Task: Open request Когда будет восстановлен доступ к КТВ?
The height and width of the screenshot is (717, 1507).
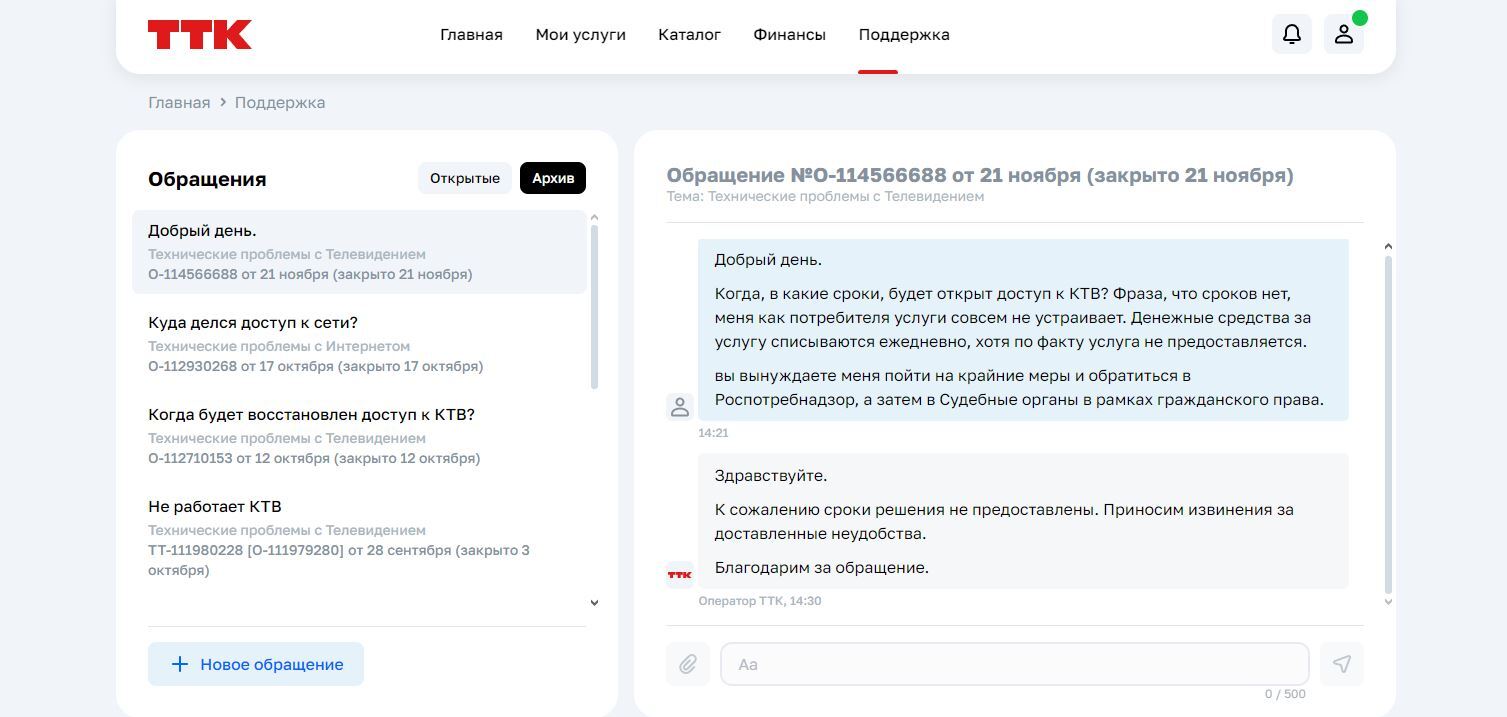Action: pos(359,436)
